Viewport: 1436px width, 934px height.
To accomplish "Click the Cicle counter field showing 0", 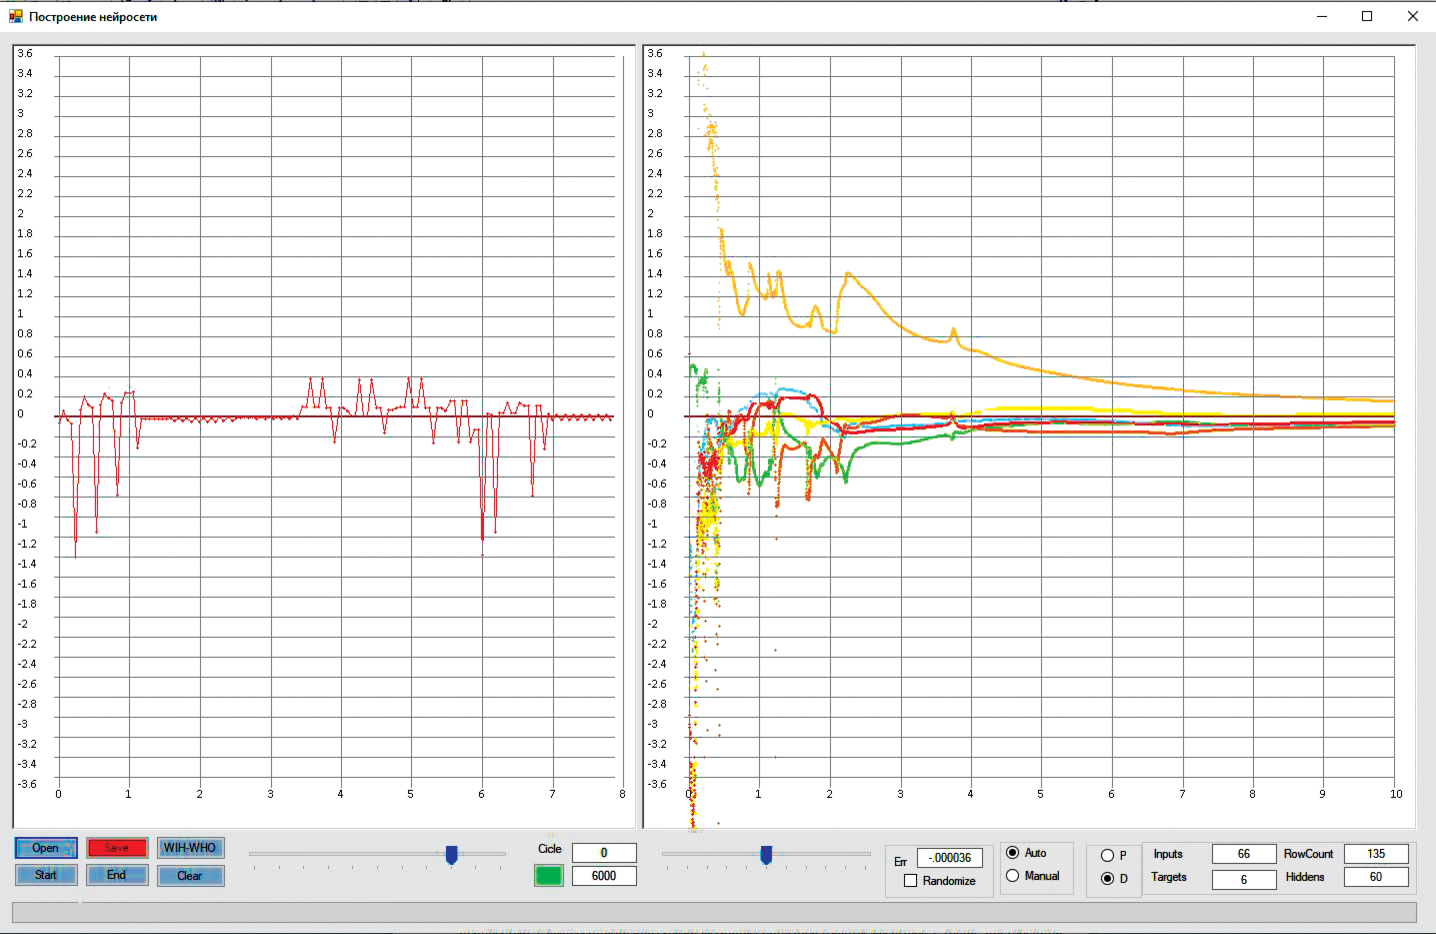I will pyautogui.click(x=604, y=853).
